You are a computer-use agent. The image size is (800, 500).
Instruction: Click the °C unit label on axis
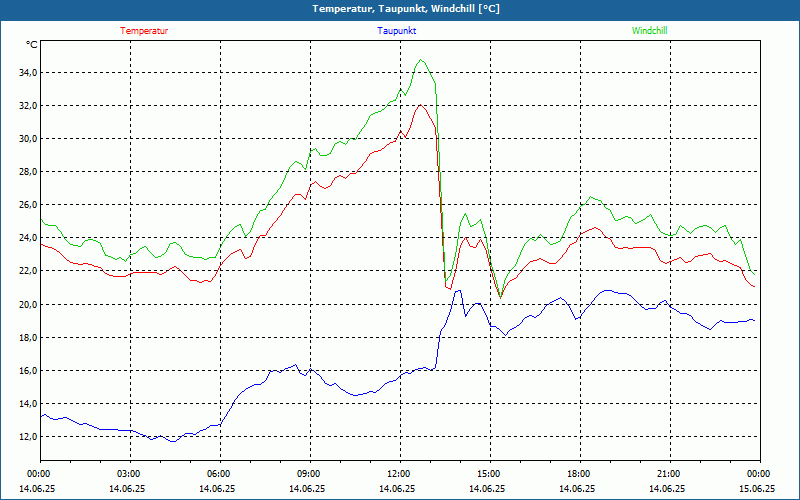point(32,45)
